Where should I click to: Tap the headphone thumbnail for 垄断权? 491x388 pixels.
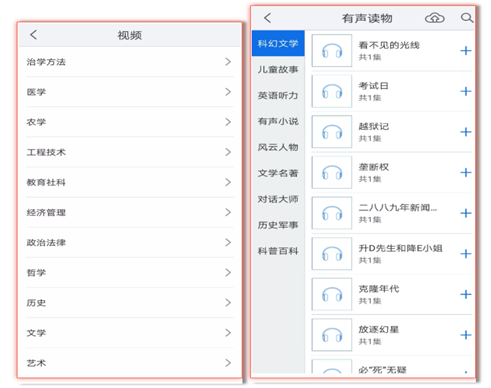click(x=332, y=172)
